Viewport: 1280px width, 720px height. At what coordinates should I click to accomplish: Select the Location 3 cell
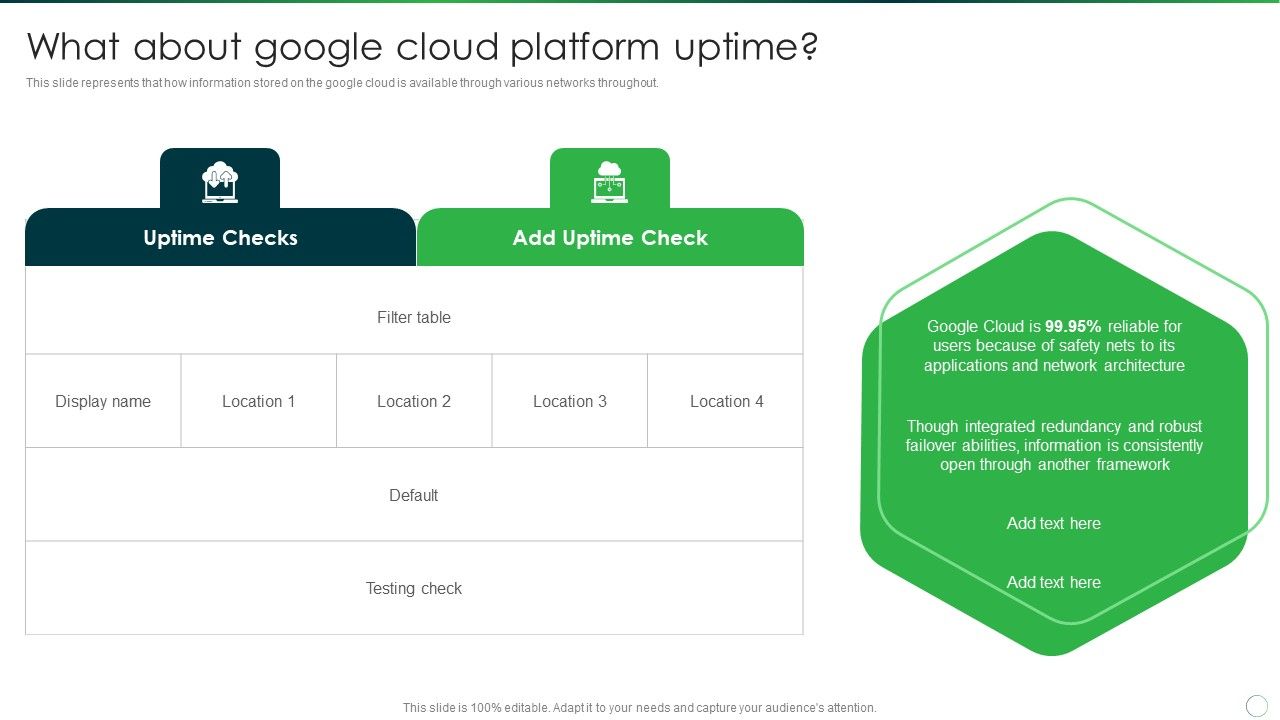[x=569, y=401]
